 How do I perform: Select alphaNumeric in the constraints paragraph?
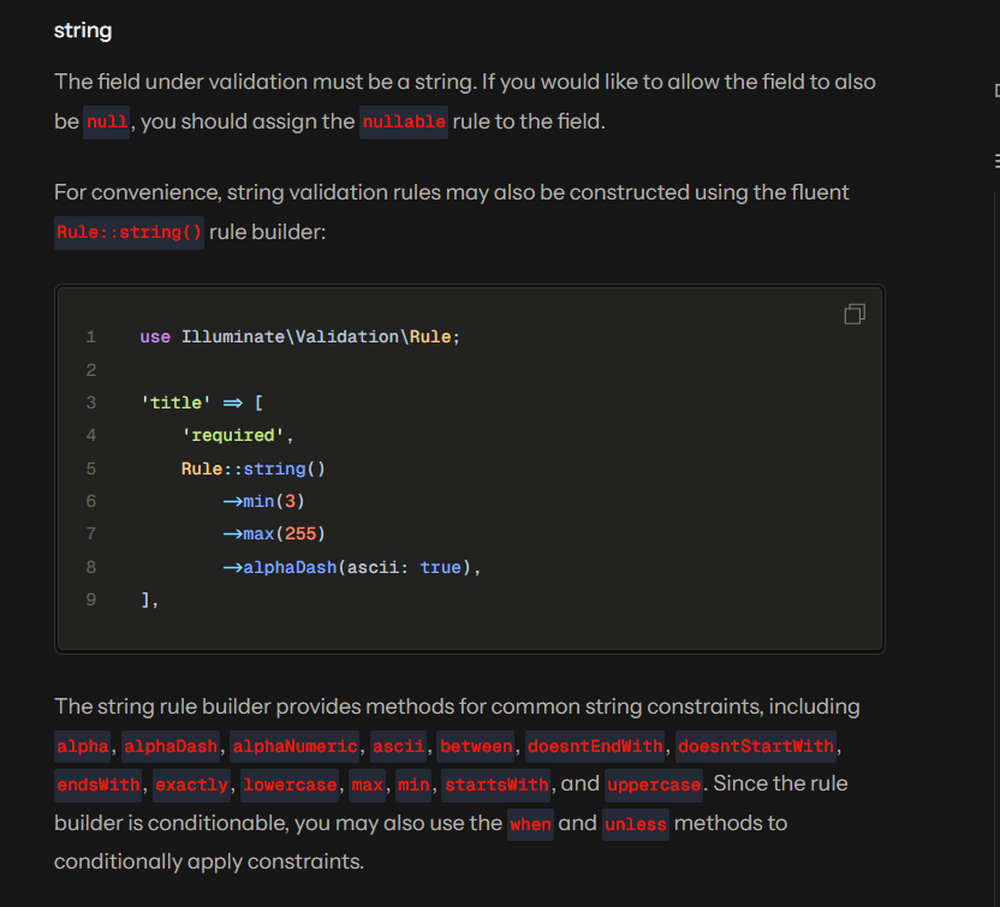click(295, 746)
